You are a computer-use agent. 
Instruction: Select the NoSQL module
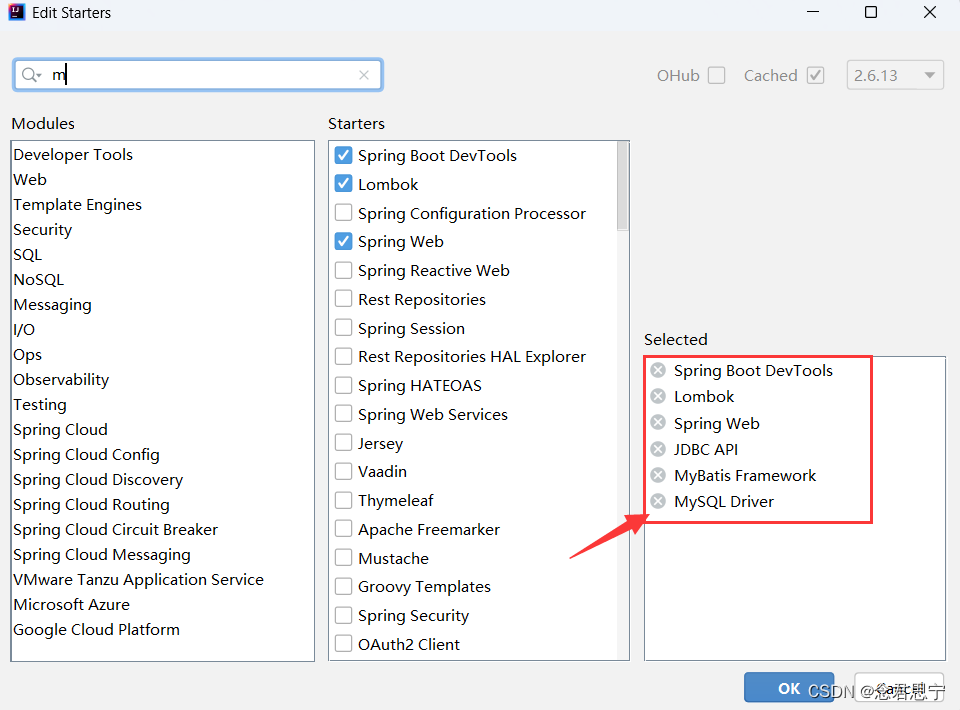pyautogui.click(x=39, y=280)
